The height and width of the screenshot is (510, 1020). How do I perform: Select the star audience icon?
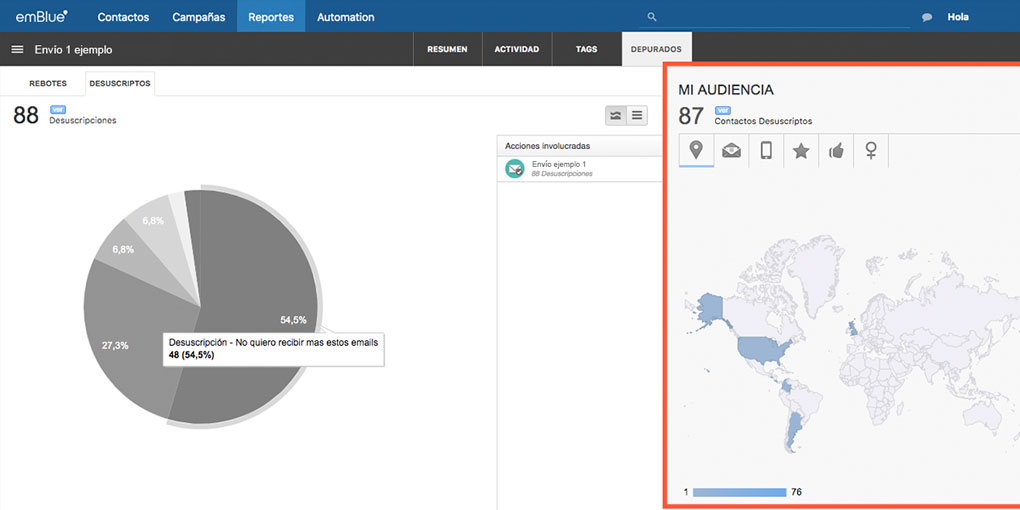click(x=801, y=150)
